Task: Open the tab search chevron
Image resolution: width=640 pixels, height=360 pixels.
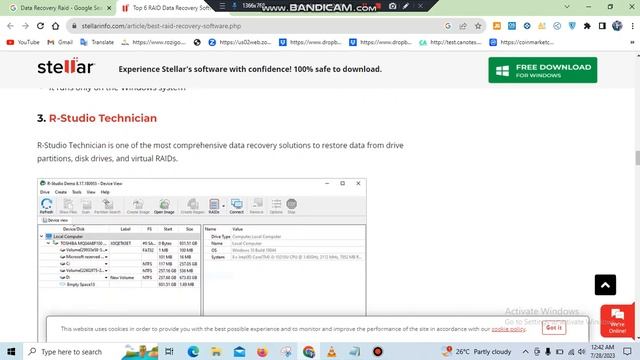Action: pyautogui.click(x=567, y=7)
